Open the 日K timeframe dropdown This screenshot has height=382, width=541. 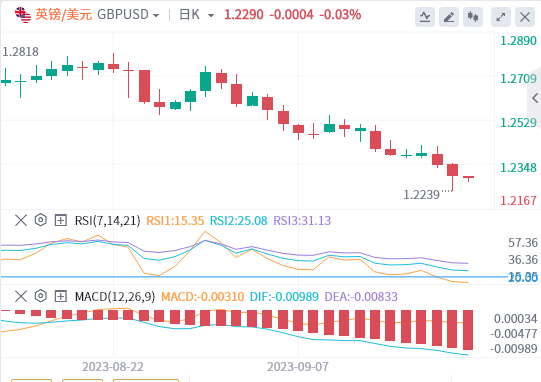coord(197,15)
